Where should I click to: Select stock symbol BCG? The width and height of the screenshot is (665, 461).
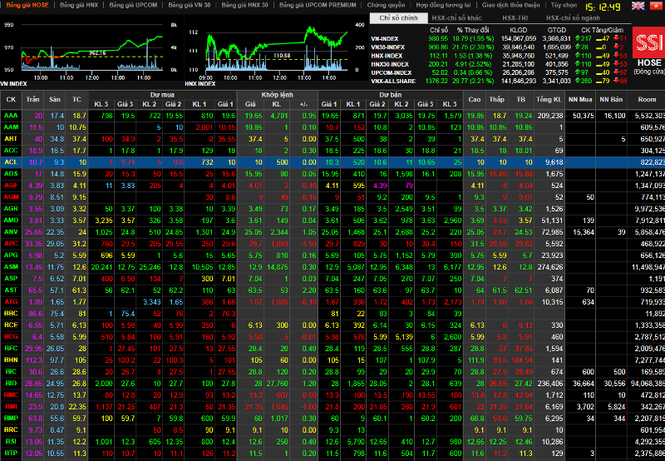pos(11,337)
